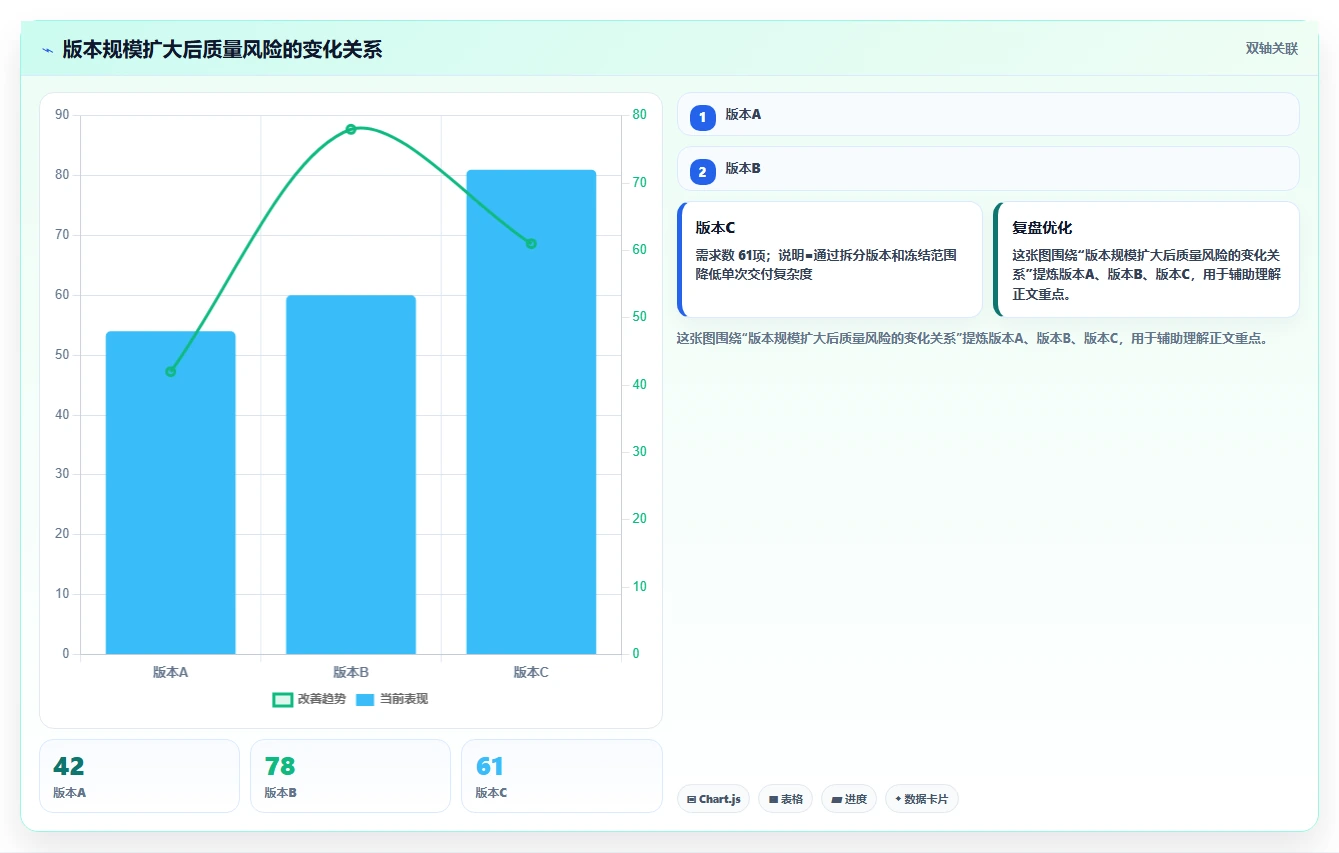The height and width of the screenshot is (853, 1339).
Task: Click the 版本A x-axis label
Action: coord(171,672)
